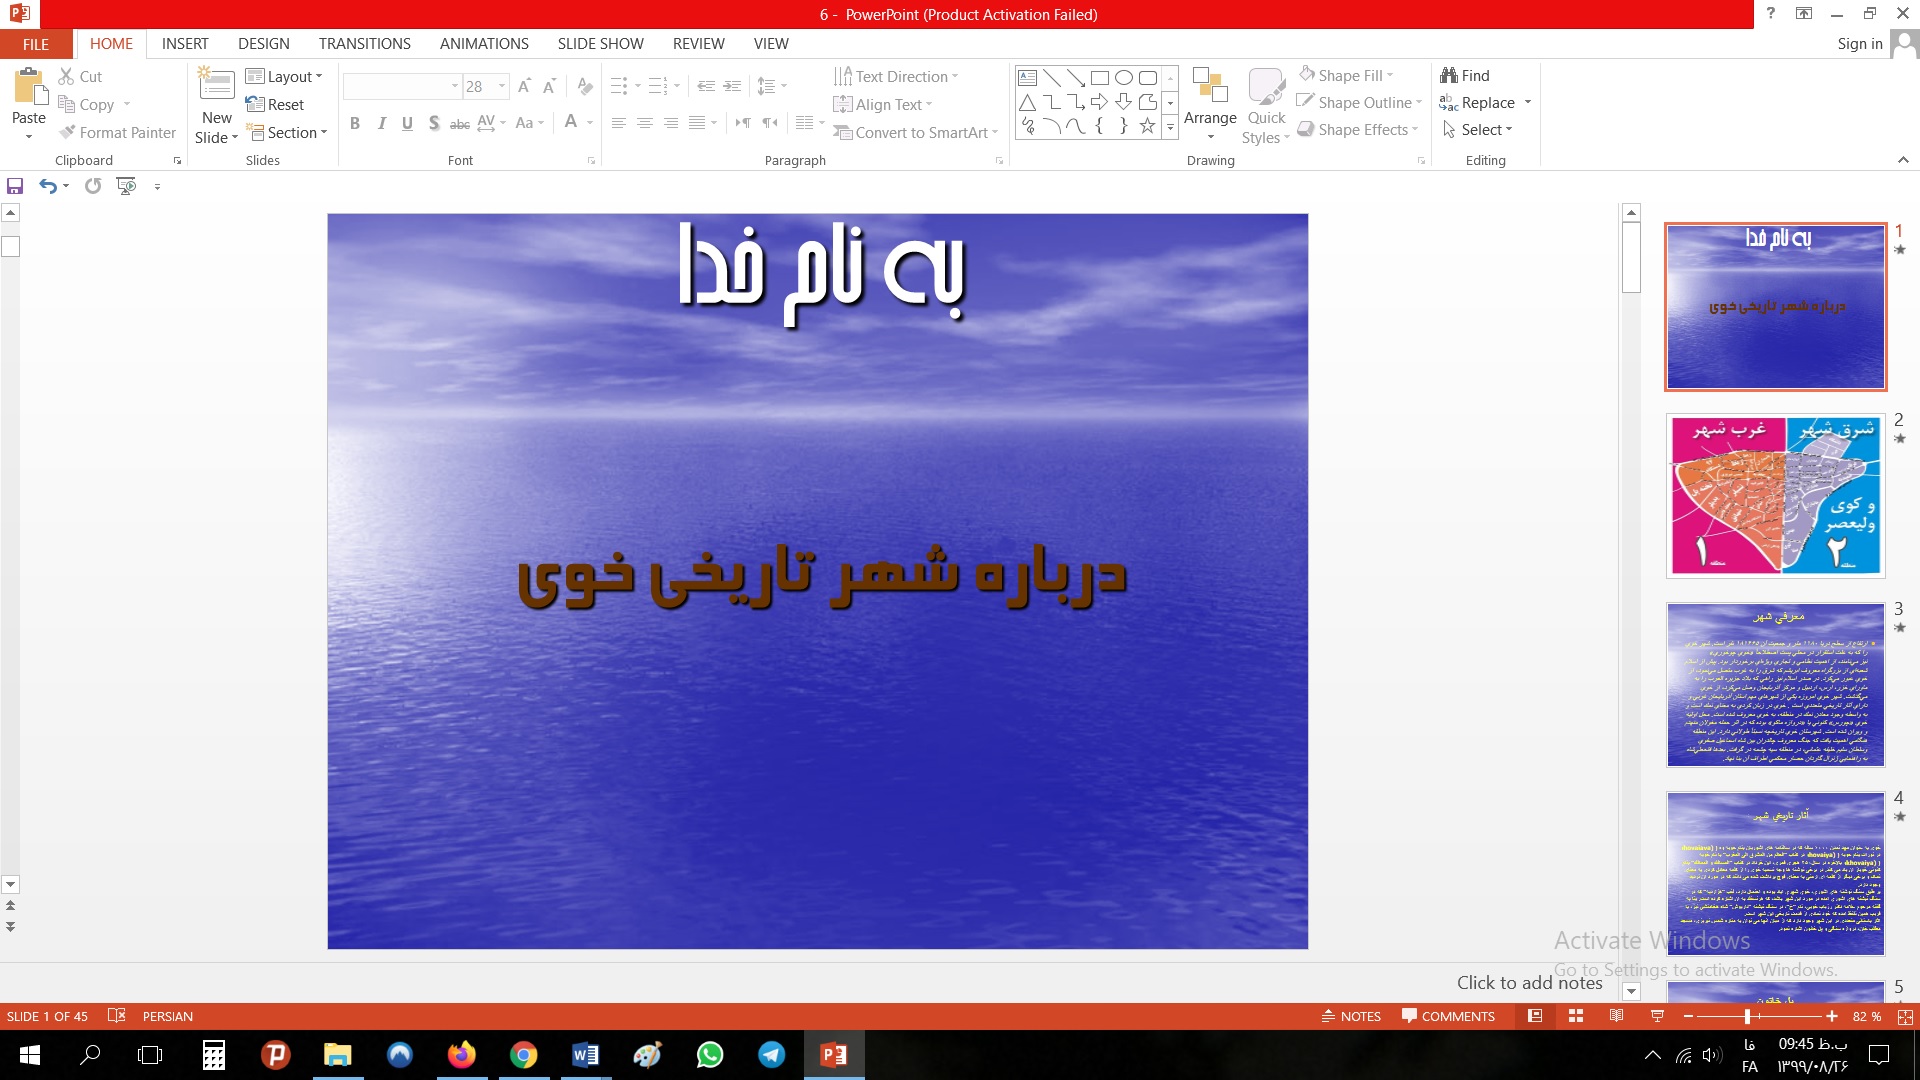Image resolution: width=1920 pixels, height=1080 pixels.
Task: Open the TRANSITIONS ribbon tab
Action: point(364,44)
